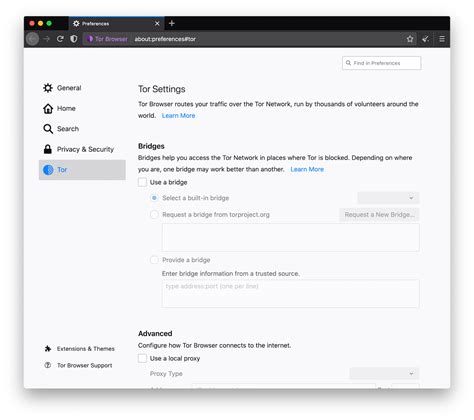Click the address bar URL about:preferences#tor
The image size is (474, 420).
165,39
